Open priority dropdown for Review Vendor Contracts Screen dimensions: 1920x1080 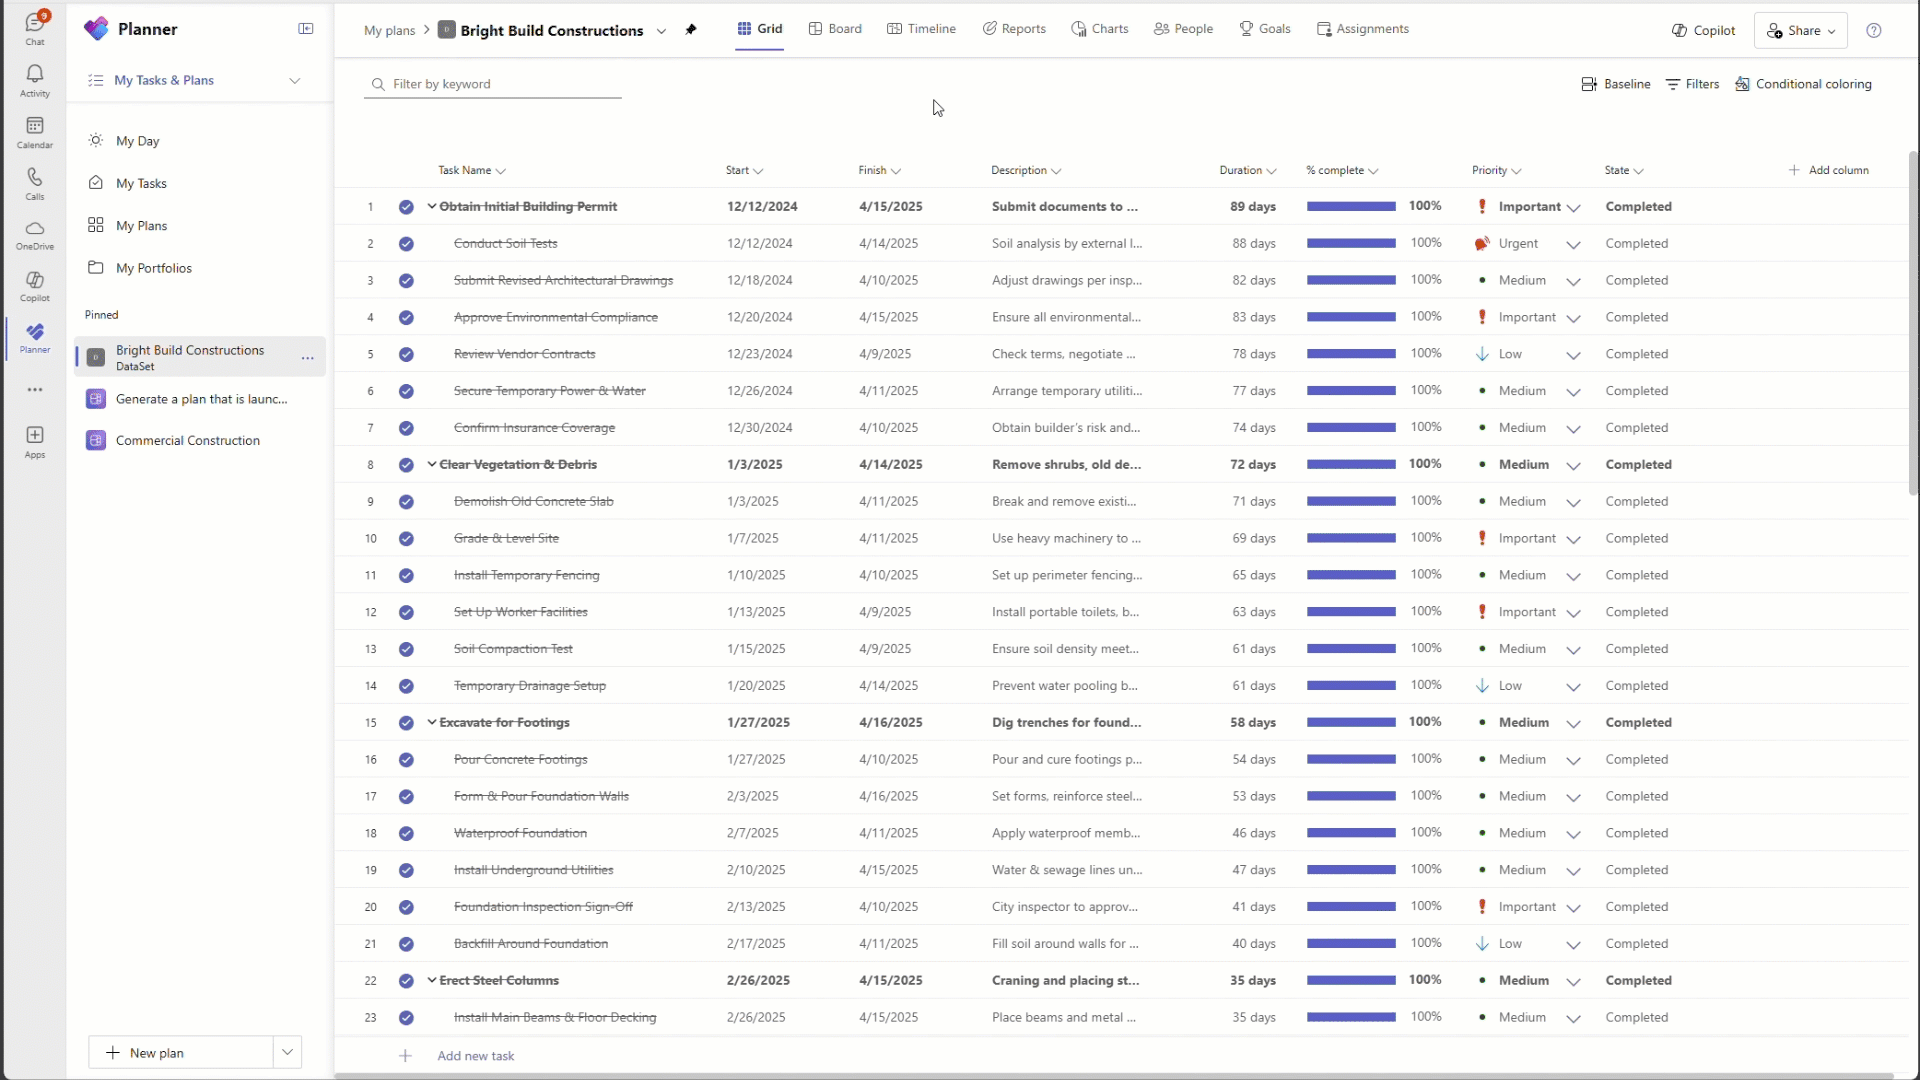click(1573, 355)
